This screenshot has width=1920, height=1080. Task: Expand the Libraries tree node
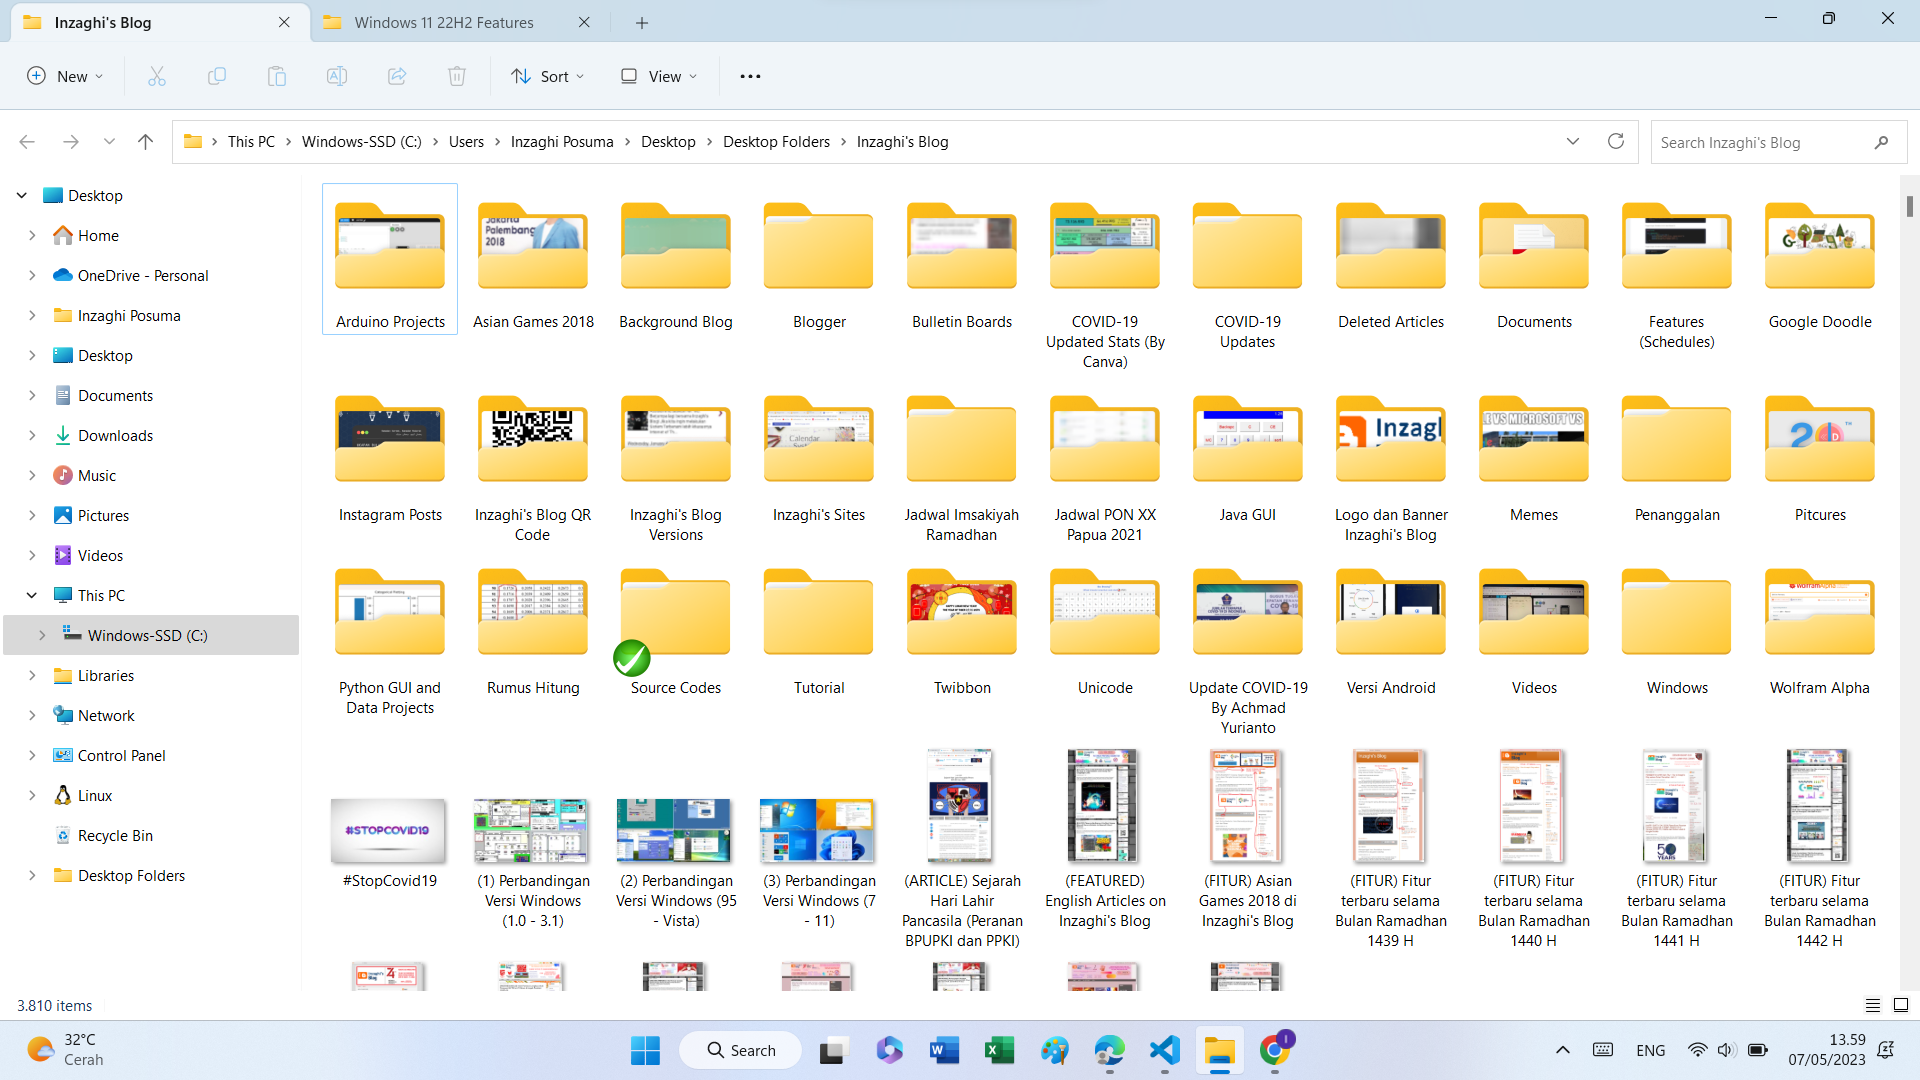coord(32,676)
